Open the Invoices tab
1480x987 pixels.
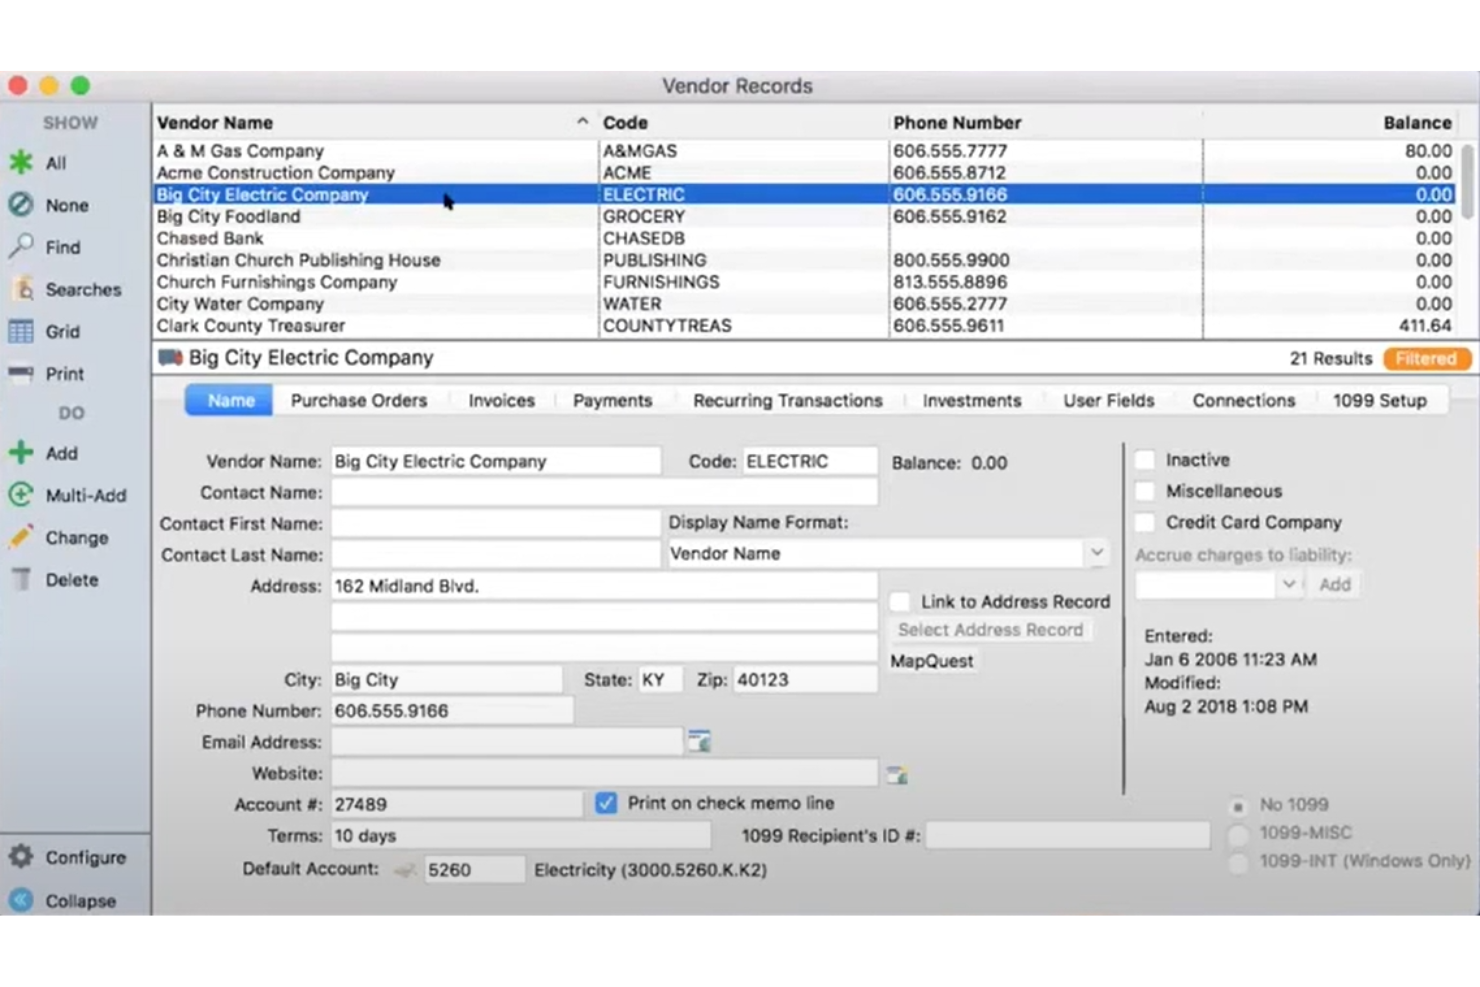click(x=501, y=400)
